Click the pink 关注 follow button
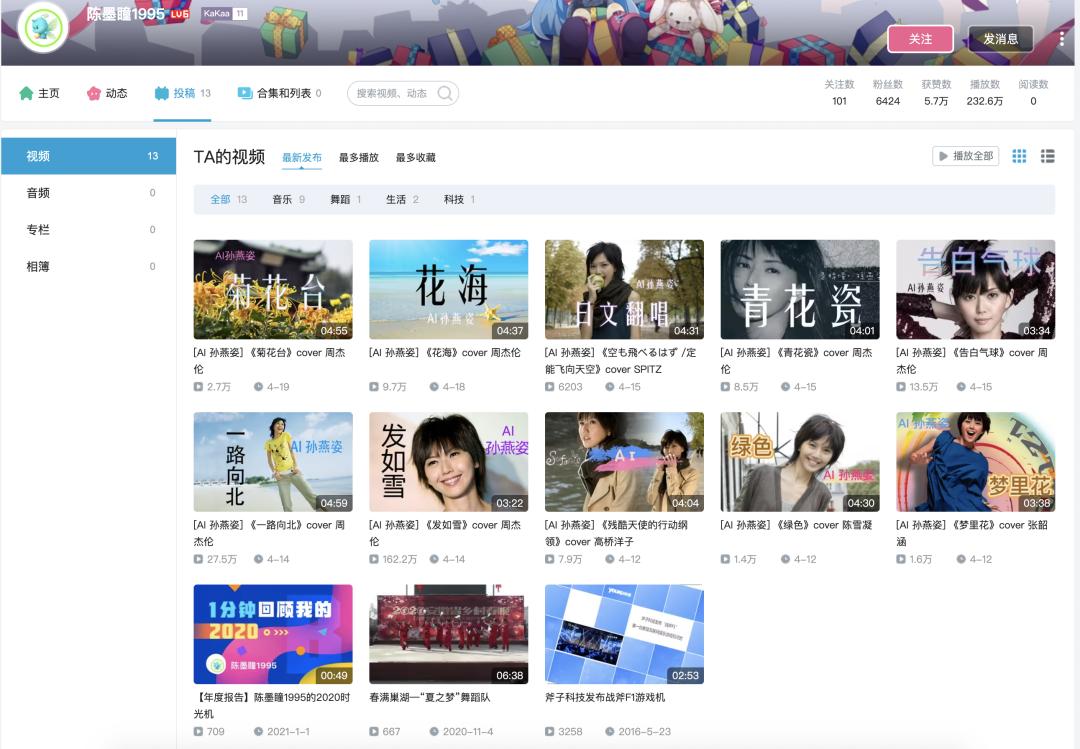This screenshot has height=749, width=1080. pos(920,37)
